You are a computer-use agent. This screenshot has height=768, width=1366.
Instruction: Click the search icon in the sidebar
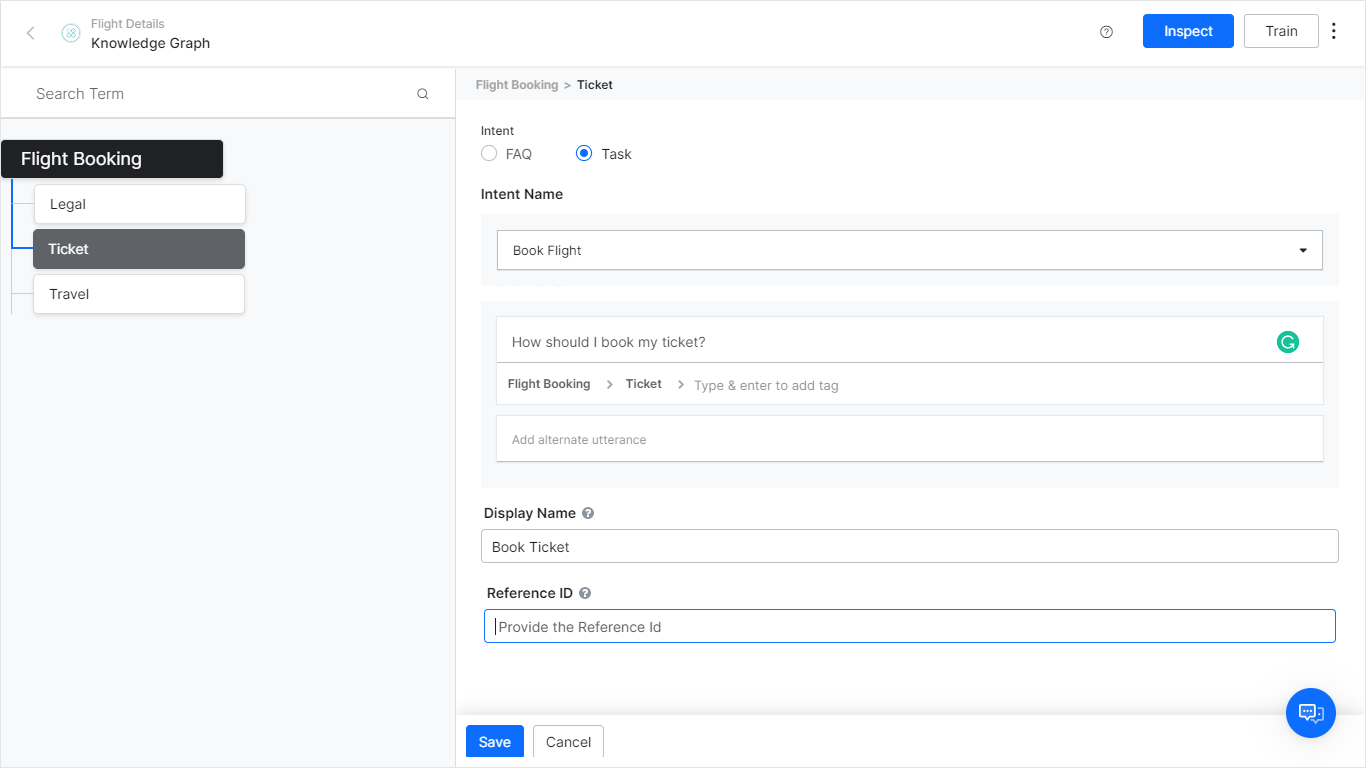[x=422, y=93]
